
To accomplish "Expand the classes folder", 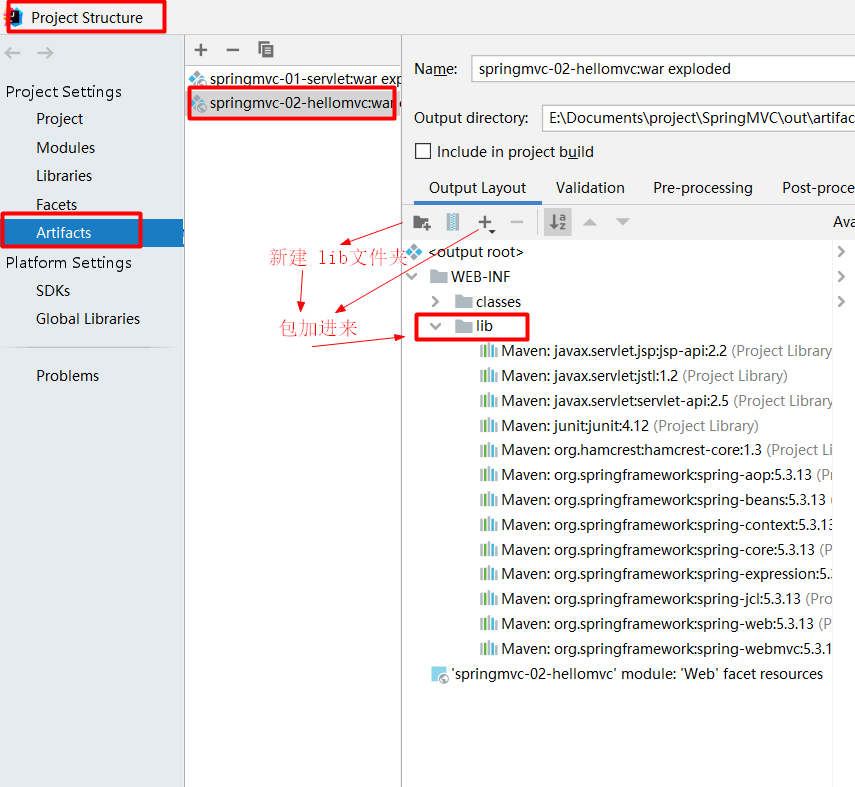I will [x=435, y=302].
